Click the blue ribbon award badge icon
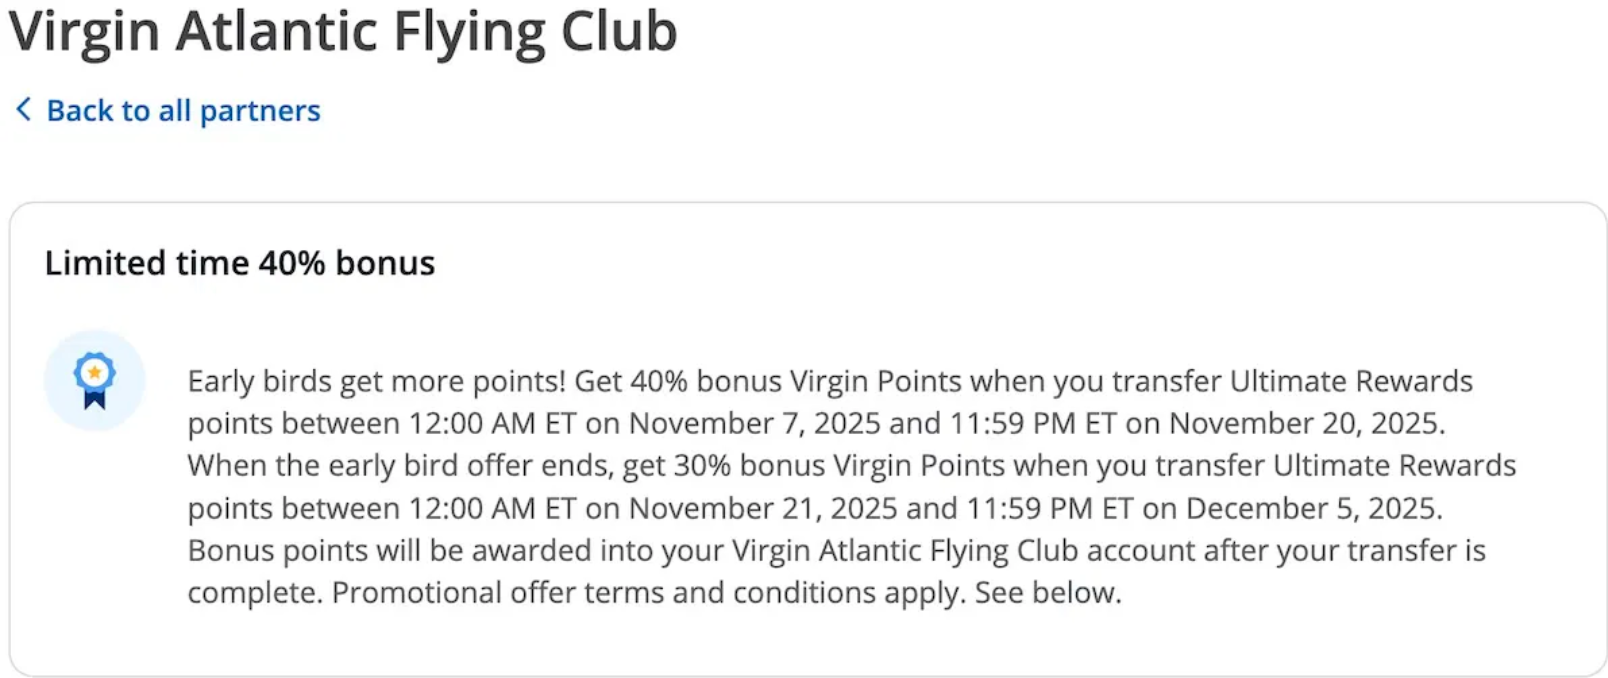 coord(95,381)
